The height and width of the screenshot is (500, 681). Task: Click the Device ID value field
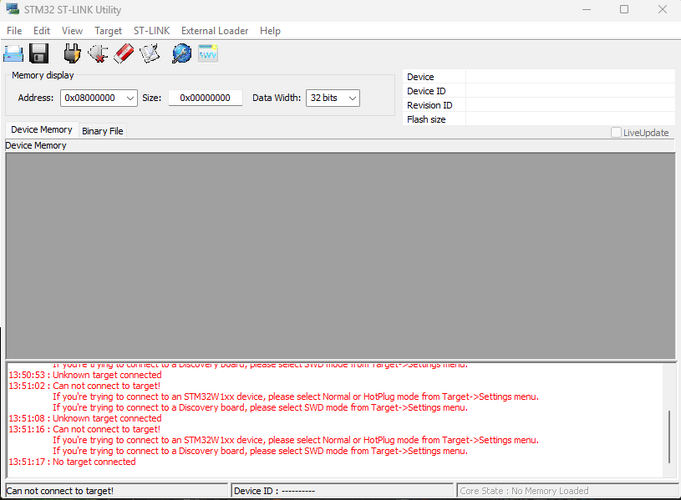click(x=570, y=91)
